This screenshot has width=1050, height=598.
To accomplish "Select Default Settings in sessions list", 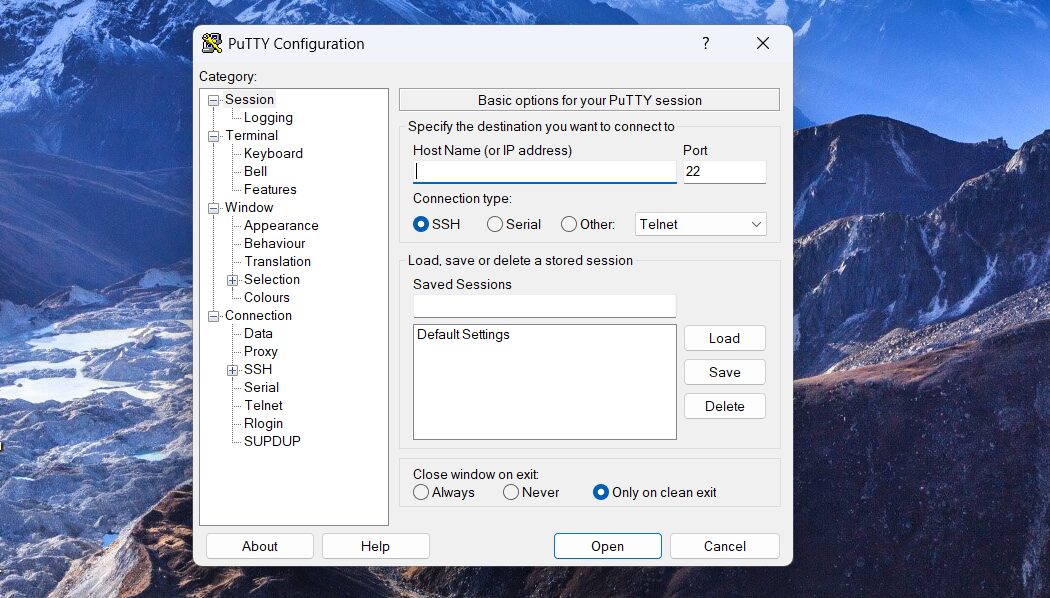I will pos(463,335).
